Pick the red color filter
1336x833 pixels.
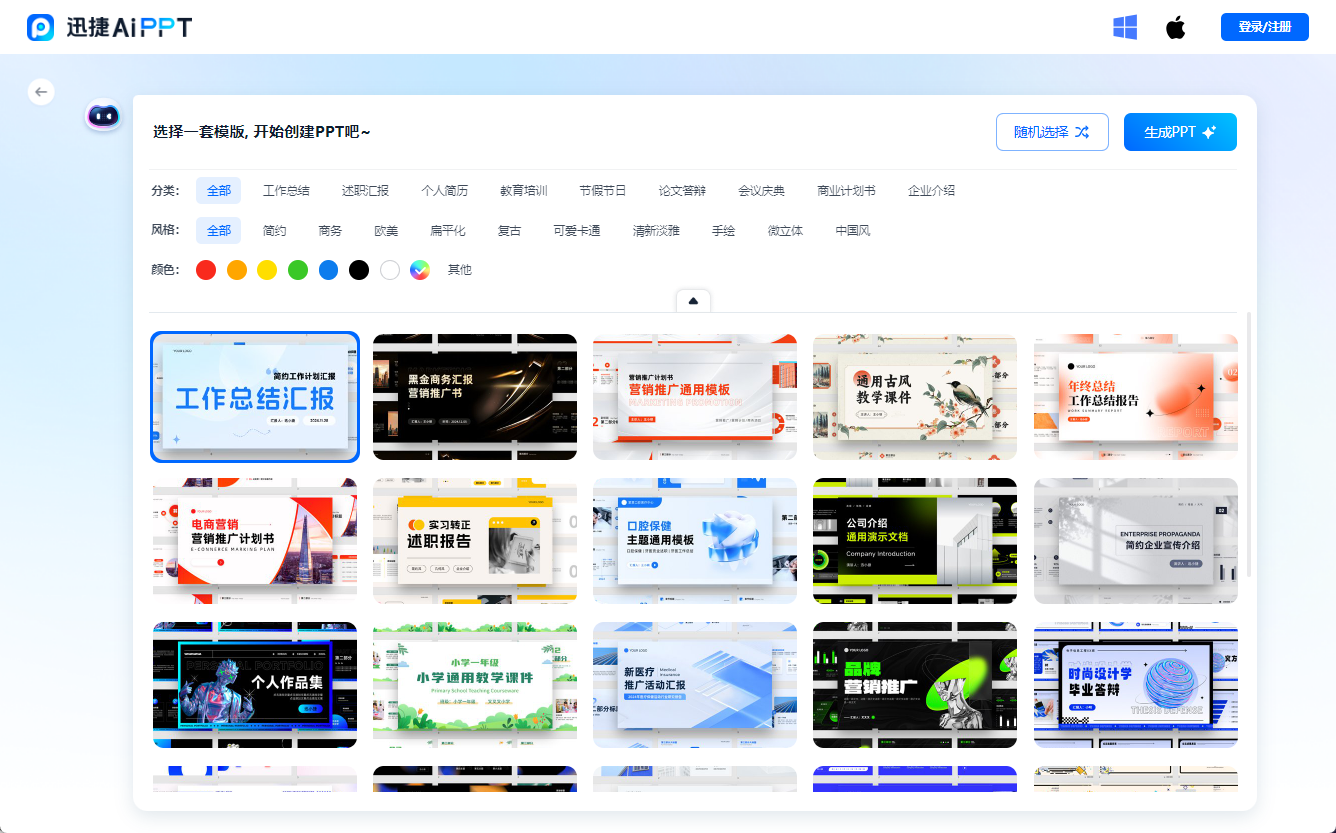(x=206, y=270)
